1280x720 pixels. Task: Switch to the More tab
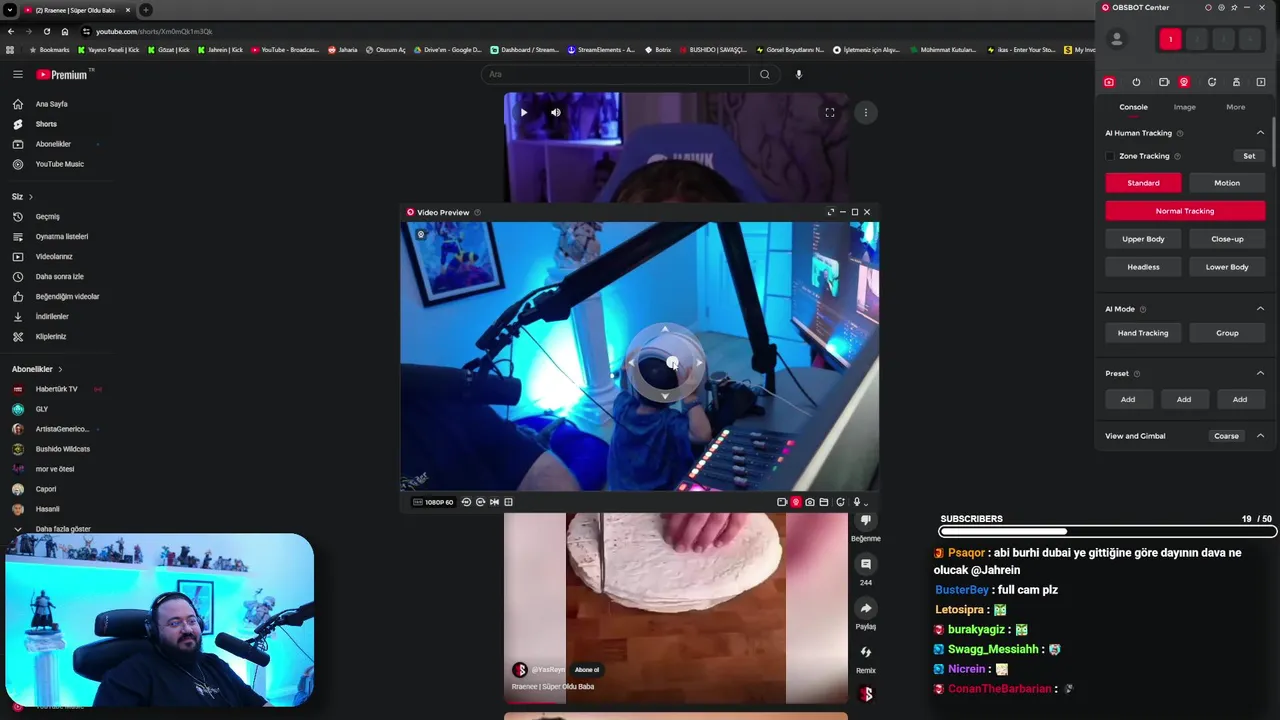point(1236,107)
